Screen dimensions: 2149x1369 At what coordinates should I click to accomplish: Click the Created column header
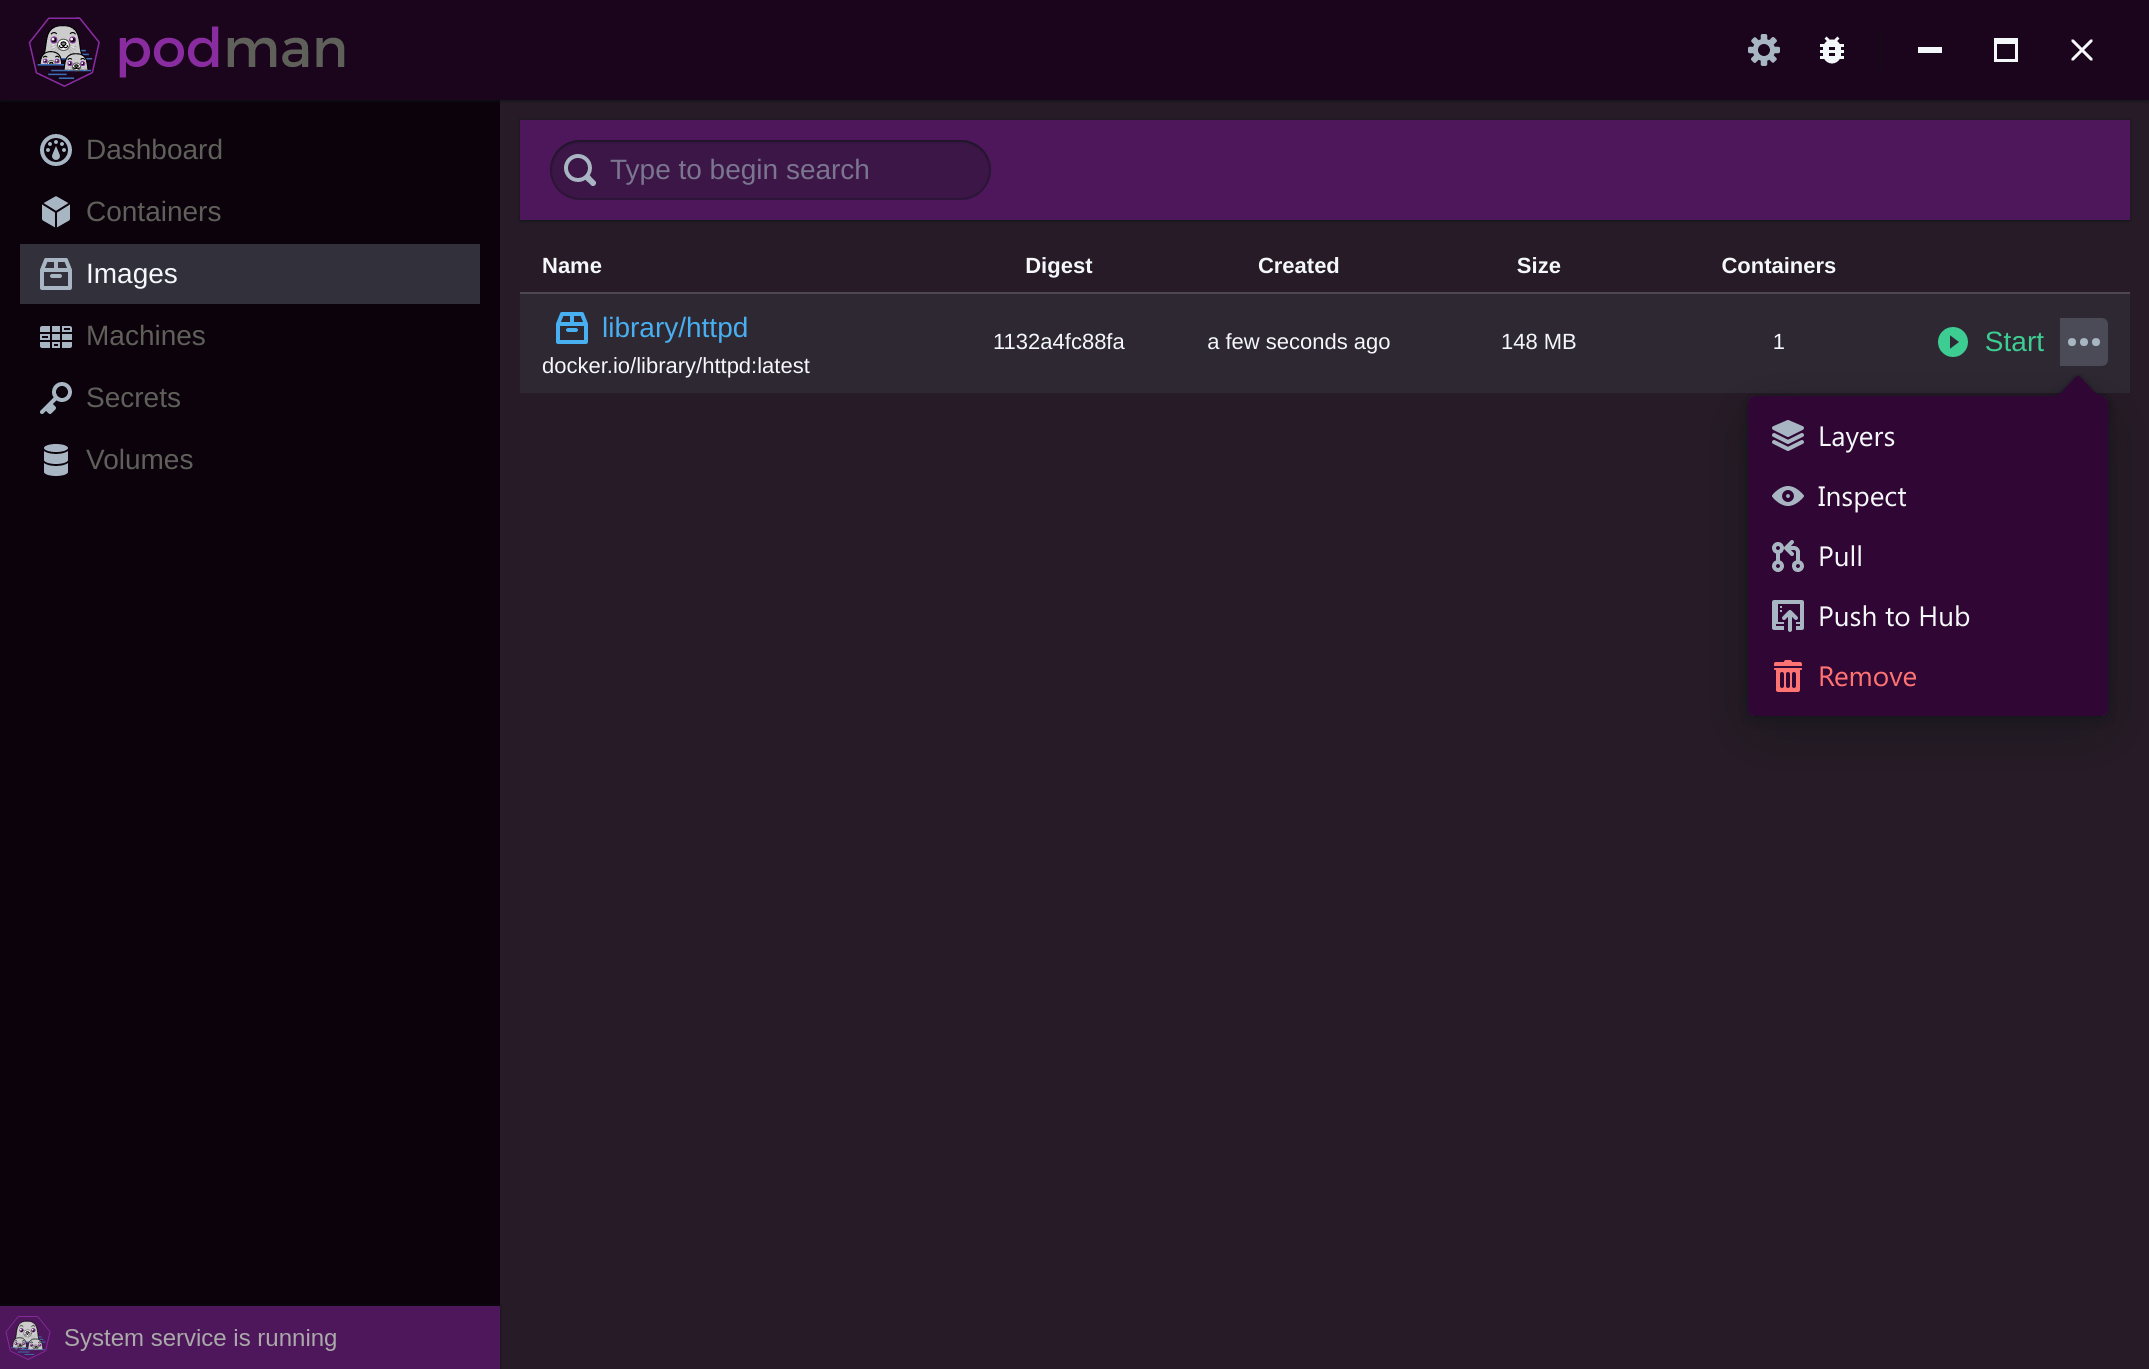point(1298,266)
